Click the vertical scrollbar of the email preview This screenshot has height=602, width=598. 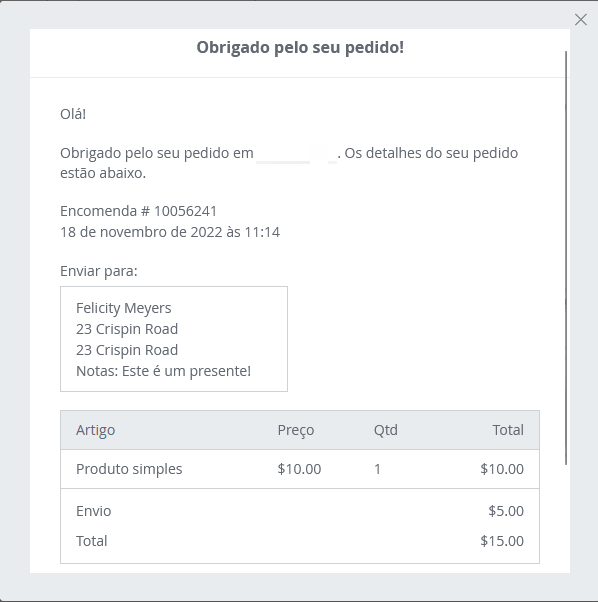coord(566,258)
